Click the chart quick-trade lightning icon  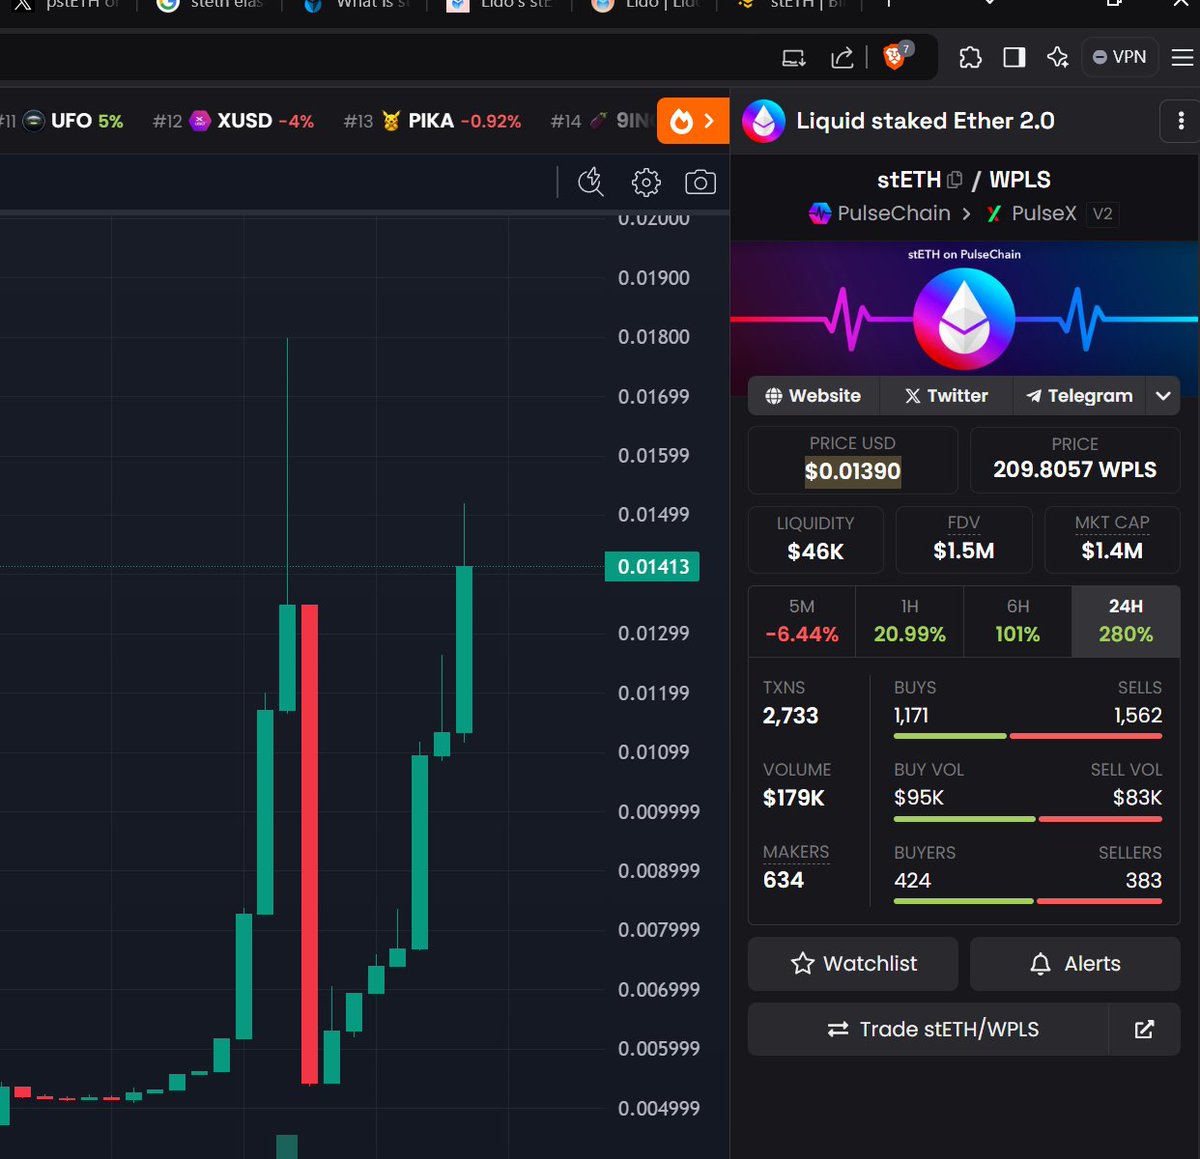[x=591, y=182]
